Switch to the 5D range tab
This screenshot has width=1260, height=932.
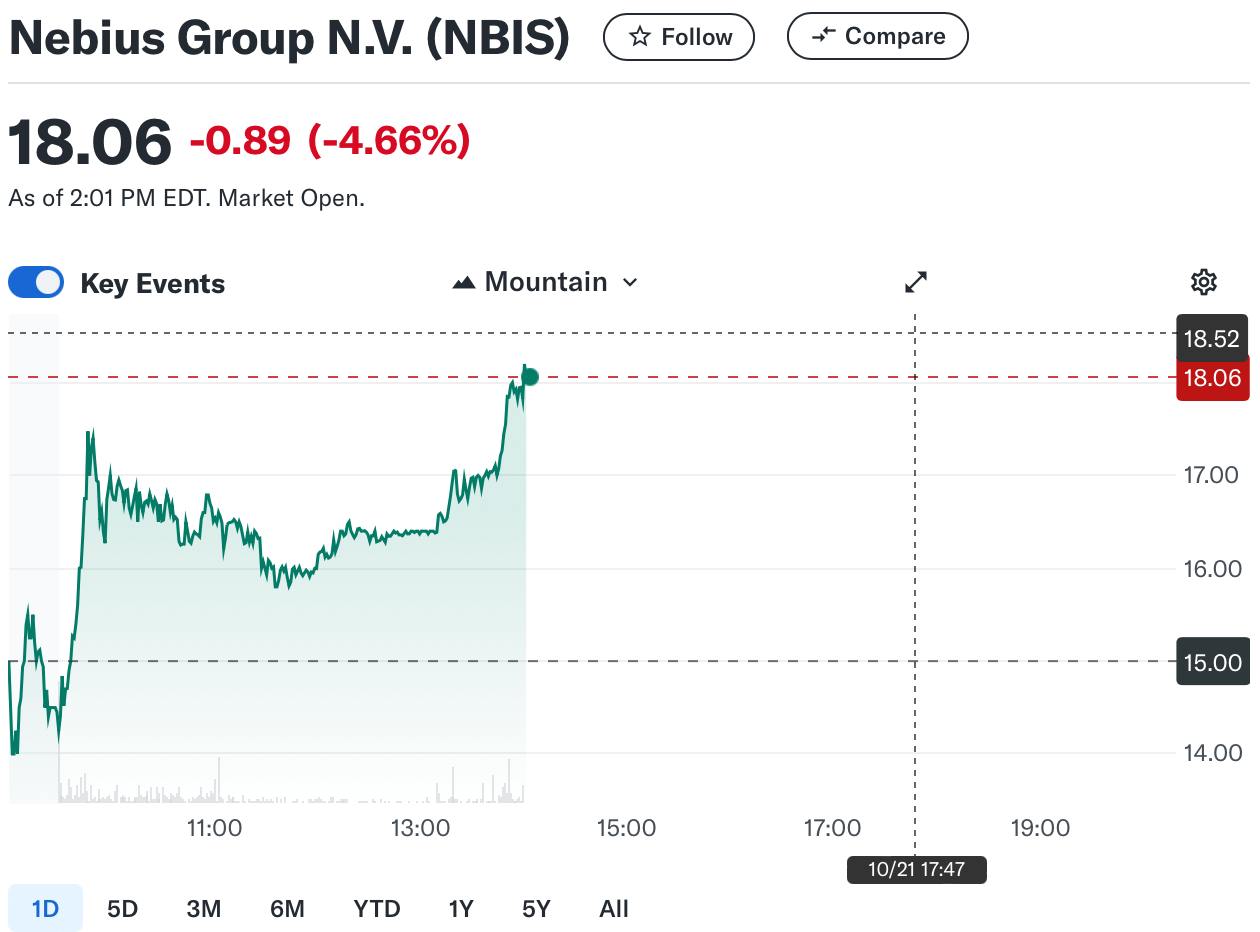tap(122, 909)
